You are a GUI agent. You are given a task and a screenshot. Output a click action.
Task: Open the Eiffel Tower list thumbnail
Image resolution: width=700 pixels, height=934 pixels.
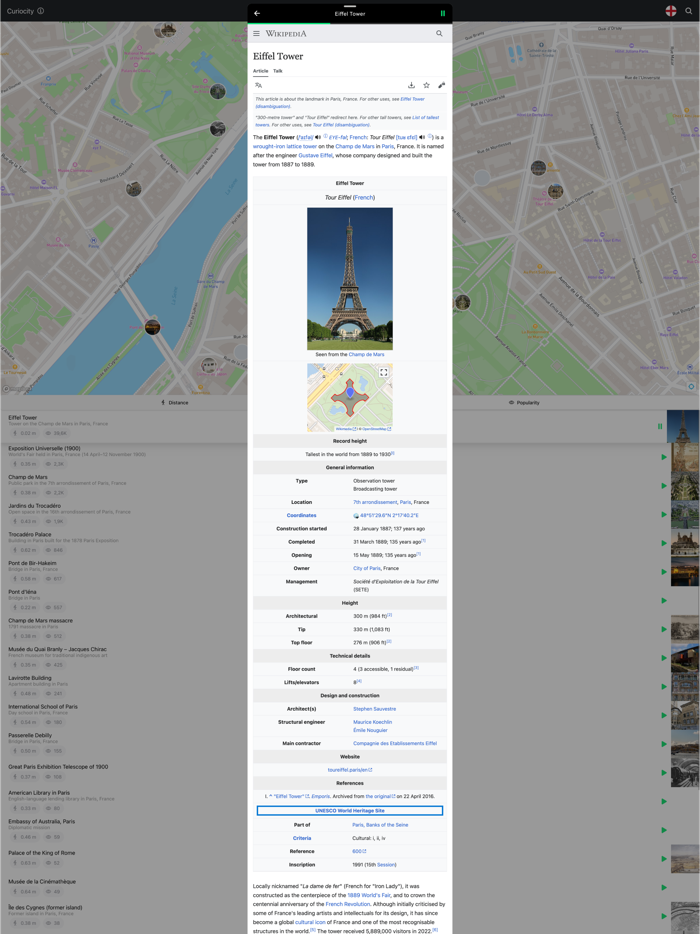683,426
